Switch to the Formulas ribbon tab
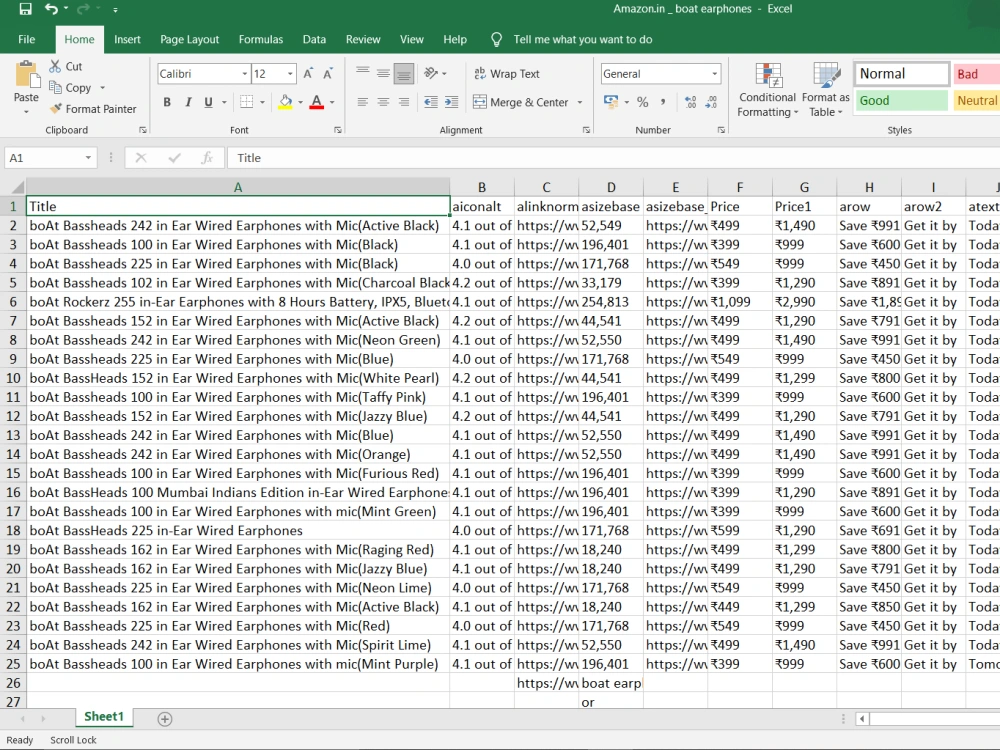1000x750 pixels. coord(260,39)
